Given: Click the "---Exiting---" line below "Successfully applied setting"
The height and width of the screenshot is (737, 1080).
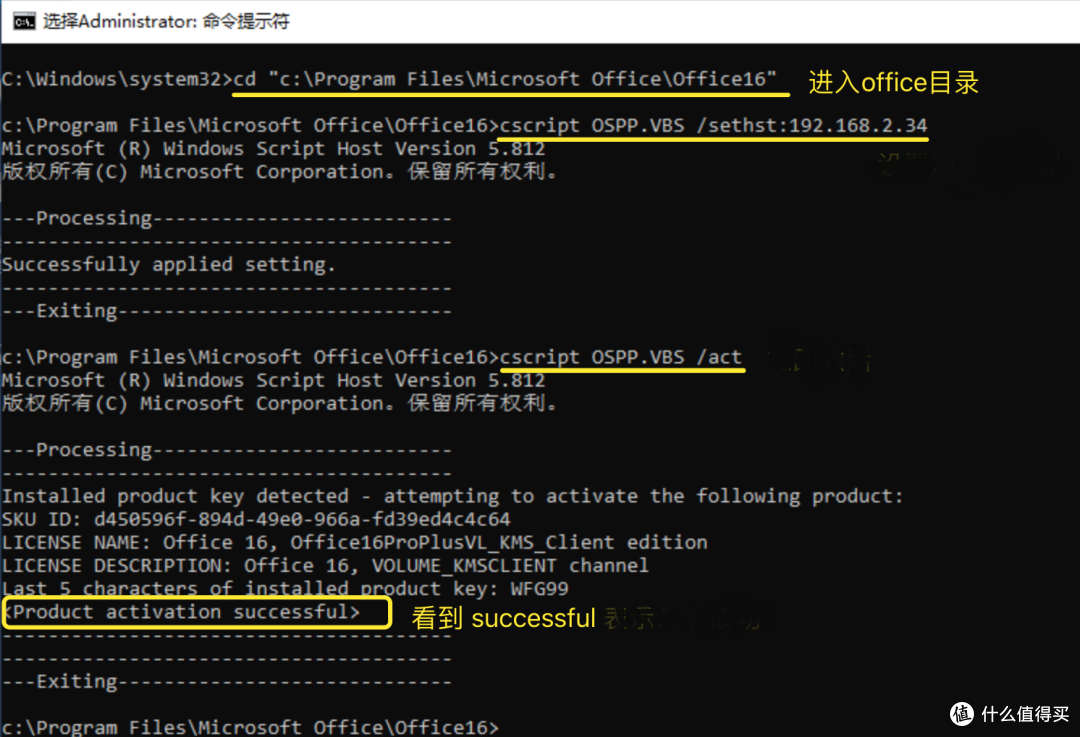Looking at the screenshot, I should 227,311.
